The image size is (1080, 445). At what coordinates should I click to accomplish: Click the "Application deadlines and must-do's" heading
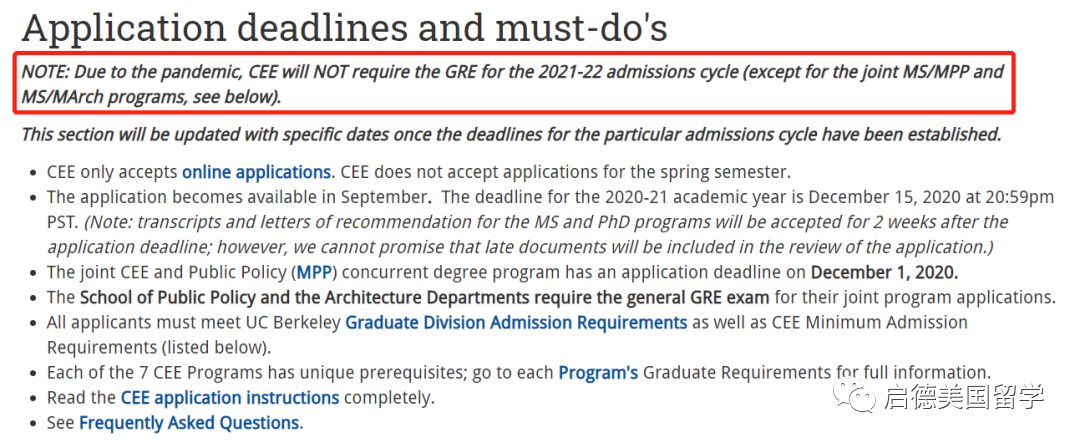point(344,28)
